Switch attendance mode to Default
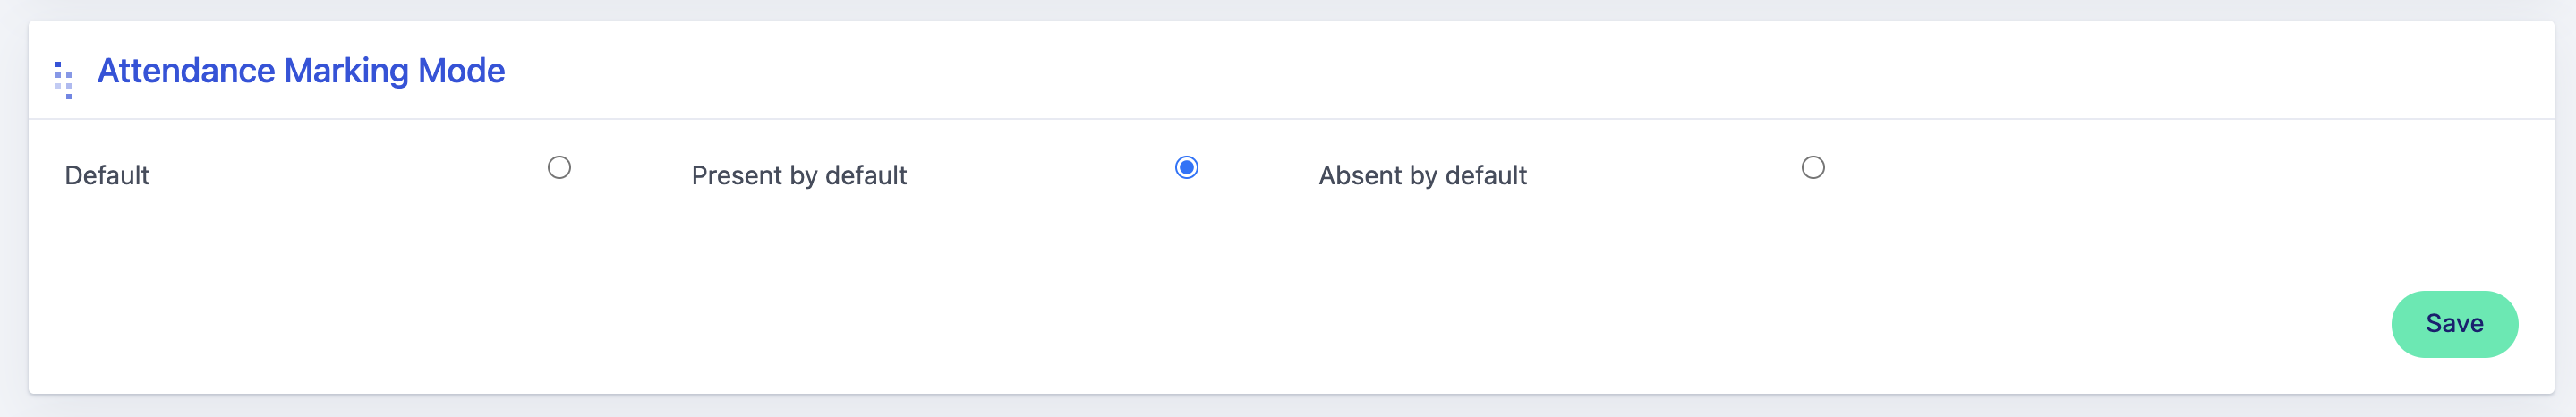2576x417 pixels. click(559, 168)
